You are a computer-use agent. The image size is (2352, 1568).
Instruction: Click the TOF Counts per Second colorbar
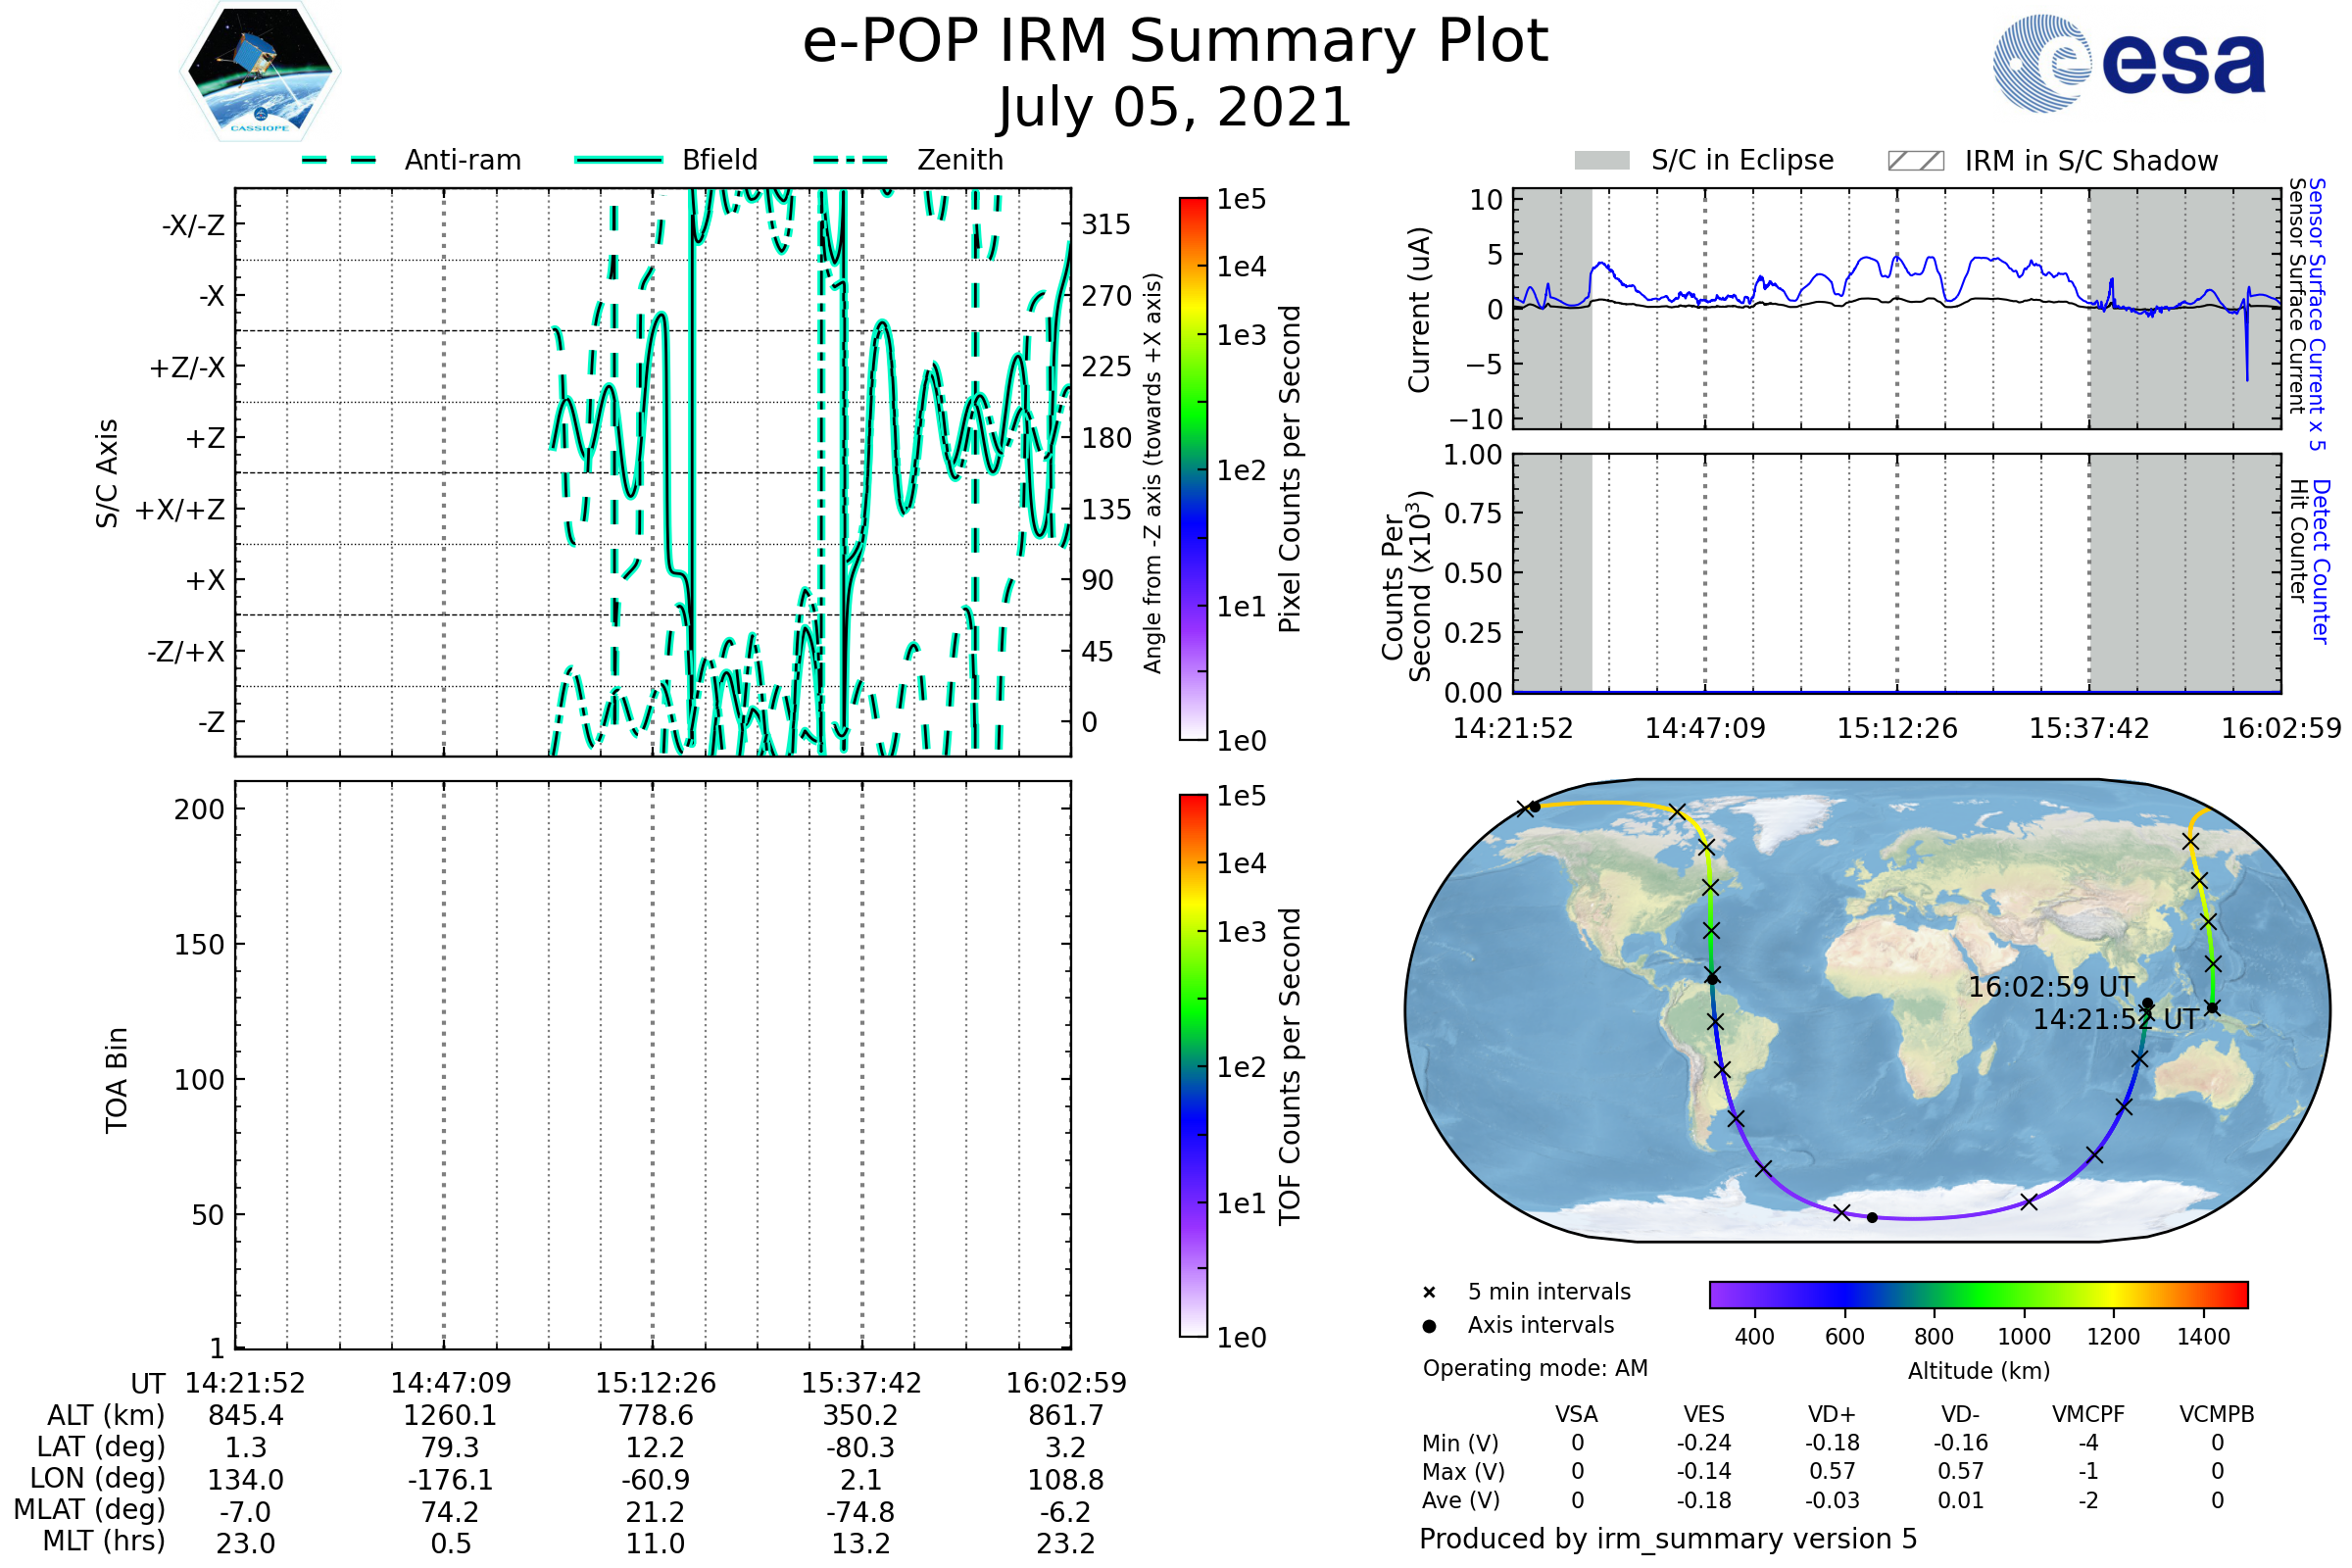point(1194,1066)
